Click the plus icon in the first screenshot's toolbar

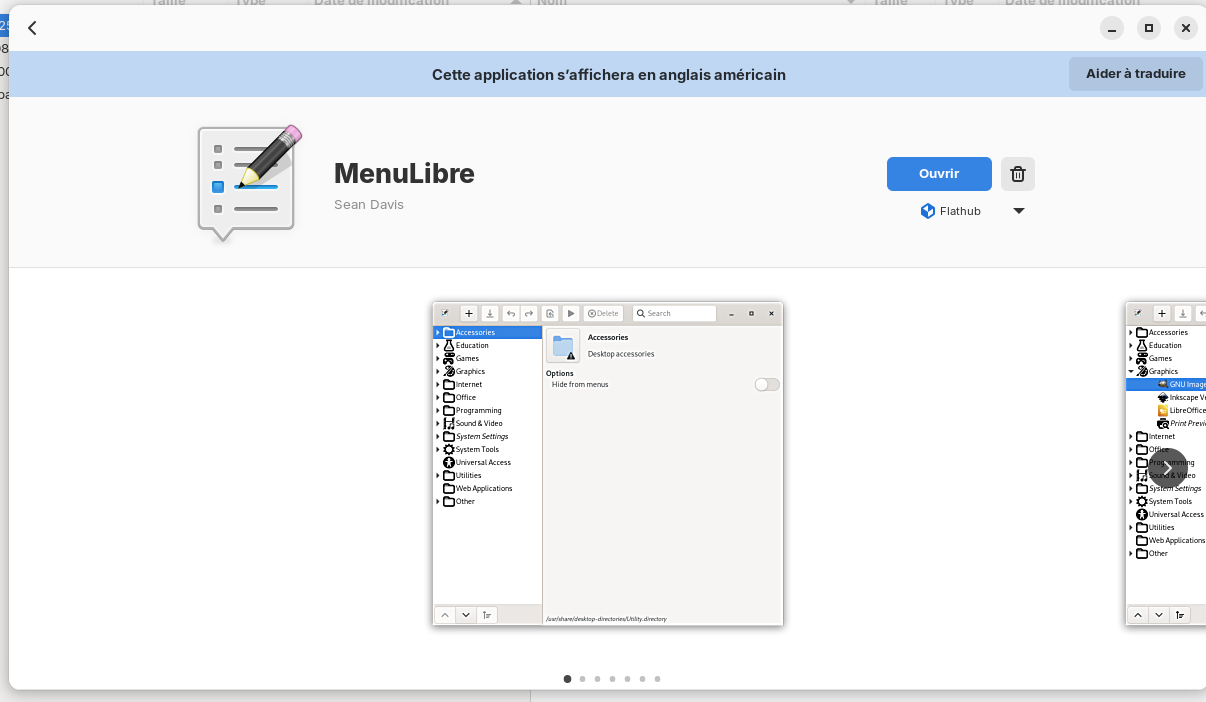pyautogui.click(x=469, y=313)
